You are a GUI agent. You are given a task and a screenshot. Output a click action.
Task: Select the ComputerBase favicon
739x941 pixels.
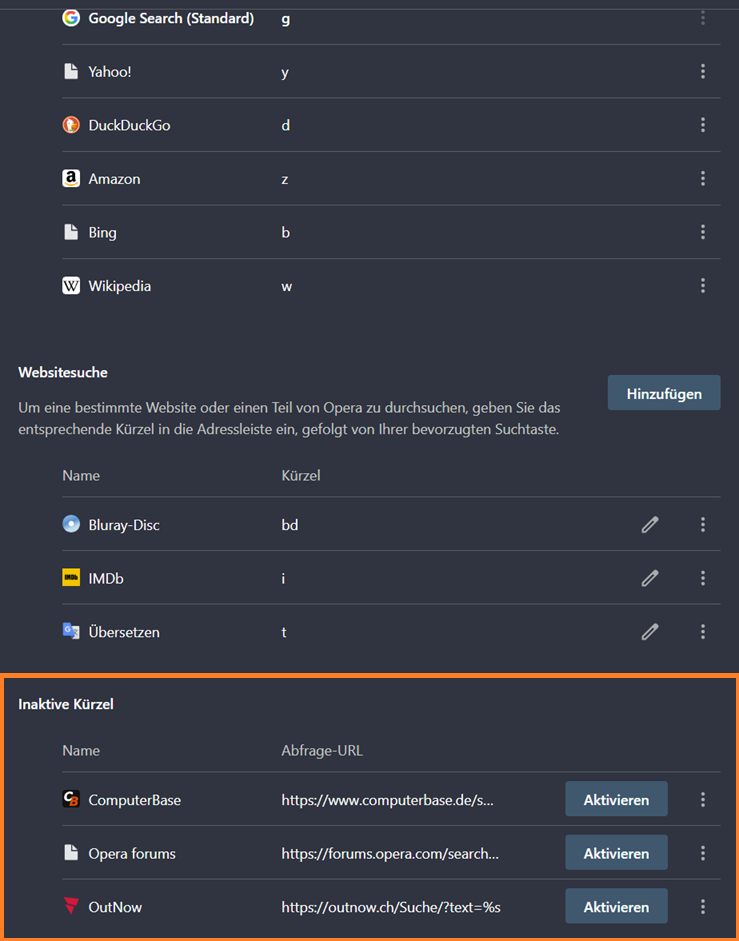pos(70,799)
